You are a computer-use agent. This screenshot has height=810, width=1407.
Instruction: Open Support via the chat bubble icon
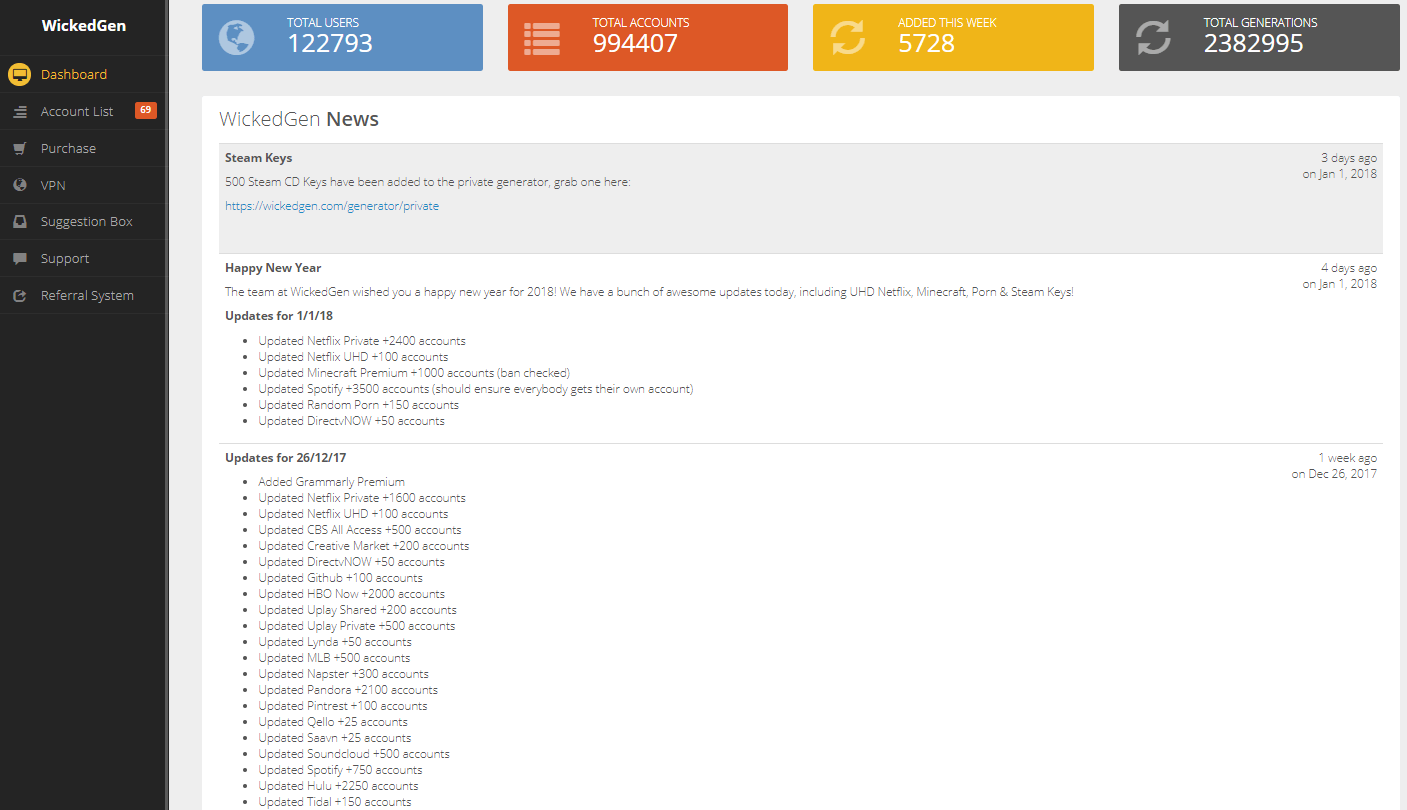(x=19, y=258)
